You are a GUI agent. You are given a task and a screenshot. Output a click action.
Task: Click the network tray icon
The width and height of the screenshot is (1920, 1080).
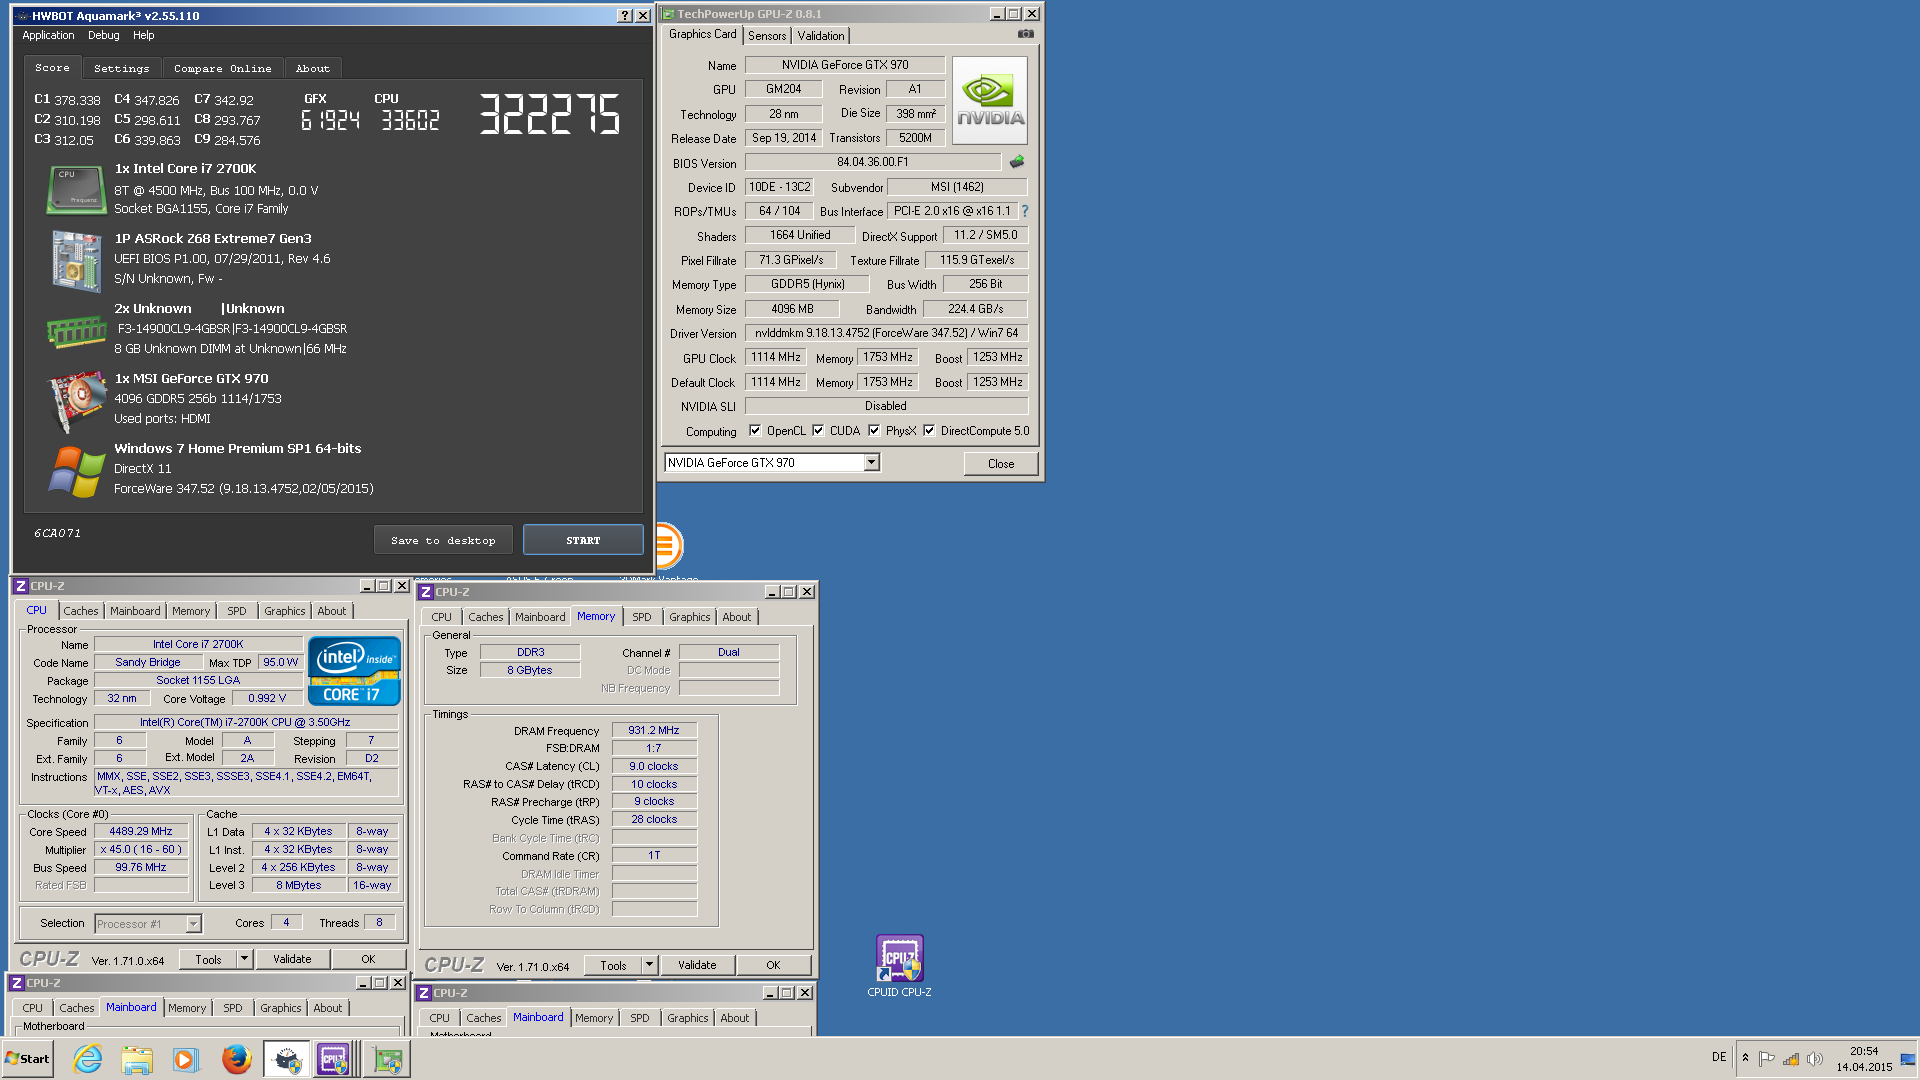(x=1791, y=1059)
